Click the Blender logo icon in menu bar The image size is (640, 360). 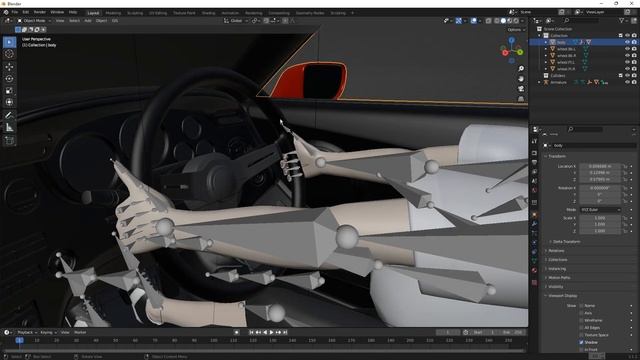[5, 13]
